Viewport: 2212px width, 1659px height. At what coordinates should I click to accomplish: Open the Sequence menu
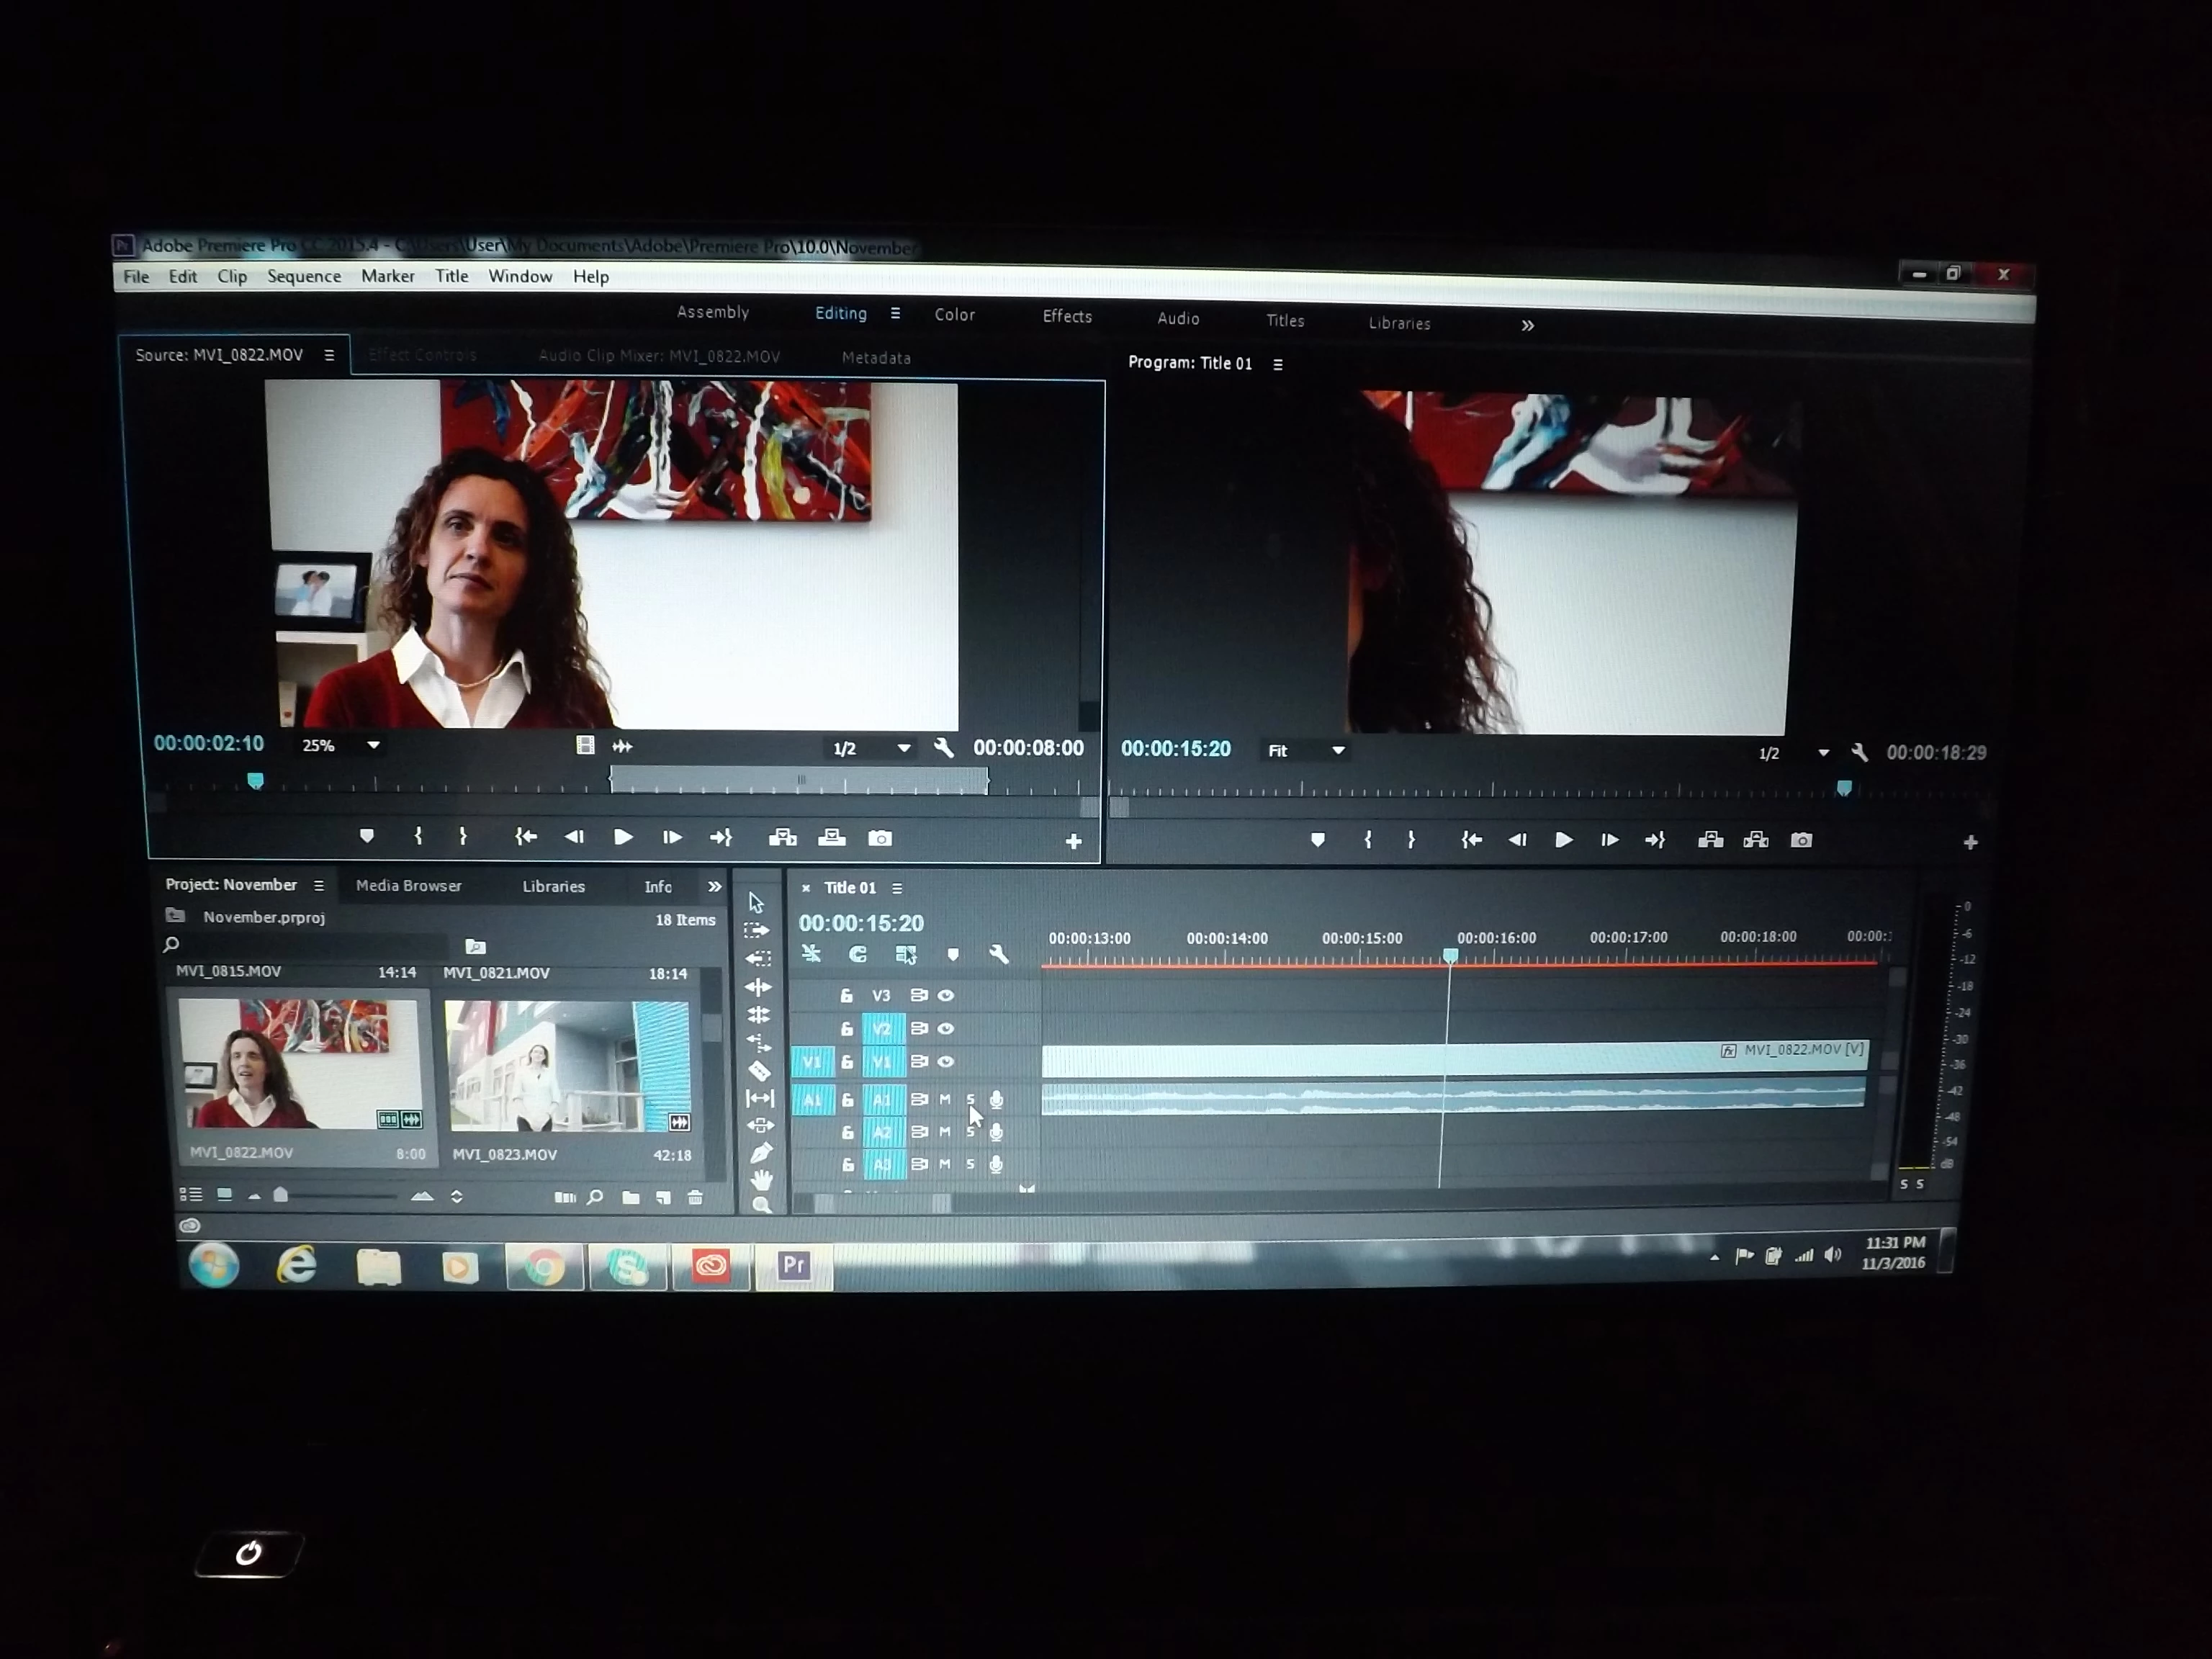[x=303, y=276]
